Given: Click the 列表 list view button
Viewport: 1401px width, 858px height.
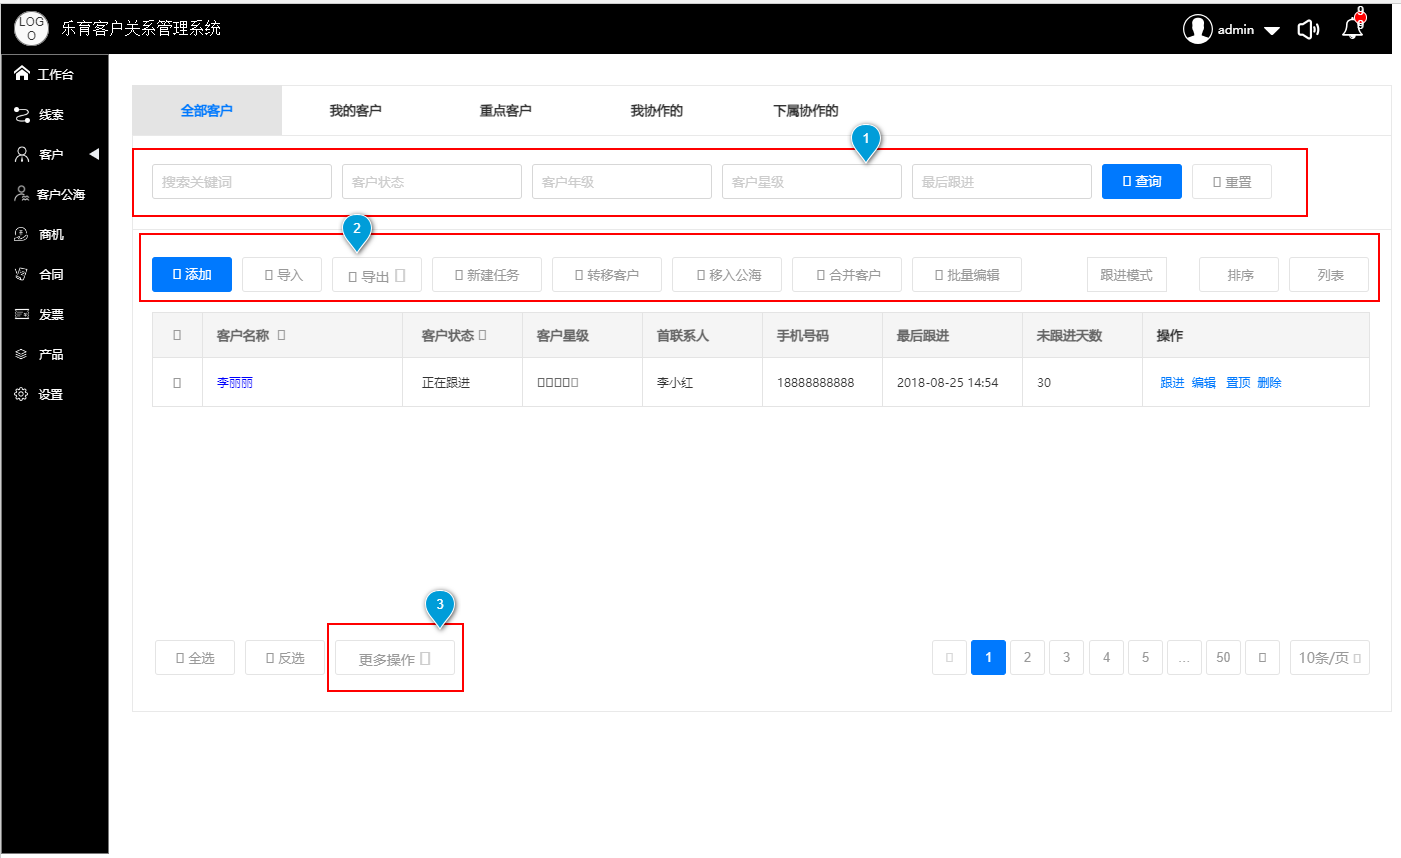Looking at the screenshot, I should click(x=1329, y=275).
